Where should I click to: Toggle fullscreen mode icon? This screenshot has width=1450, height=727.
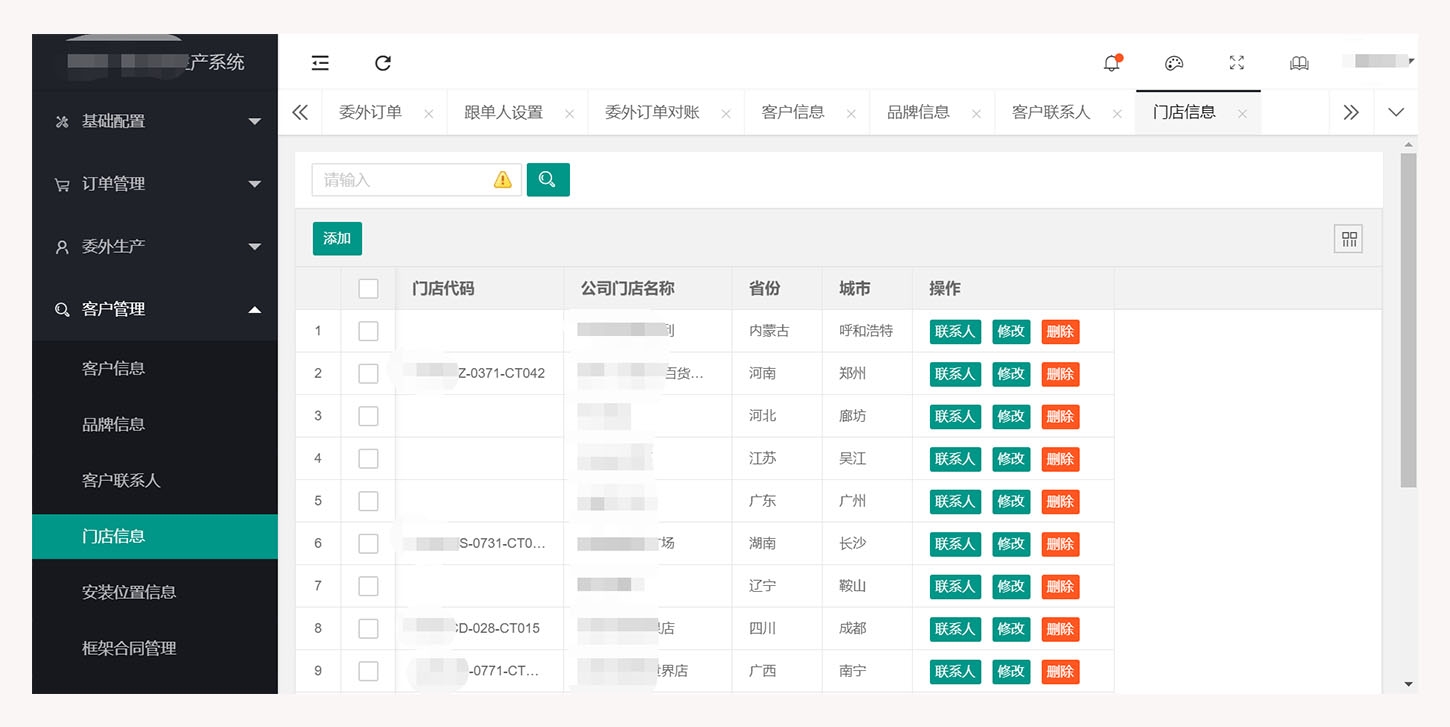click(1237, 63)
